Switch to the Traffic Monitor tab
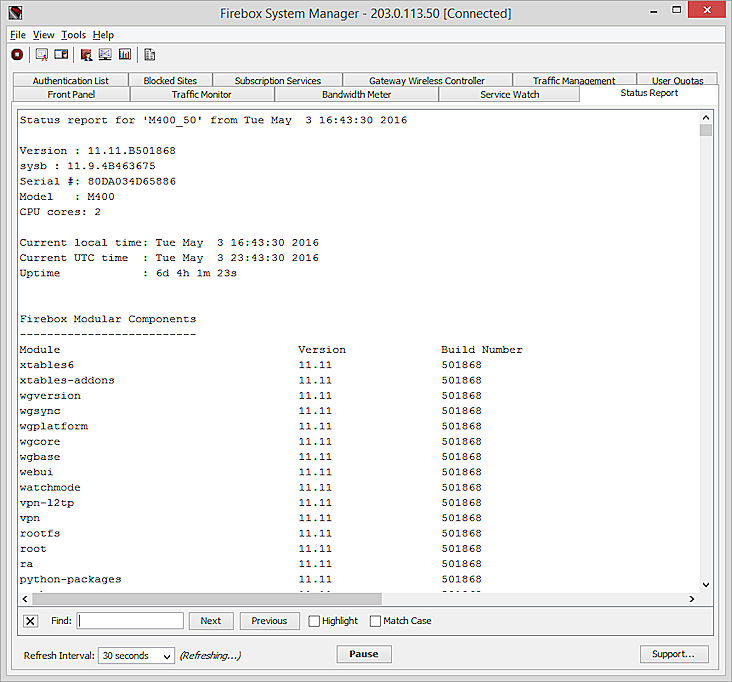 pos(201,94)
